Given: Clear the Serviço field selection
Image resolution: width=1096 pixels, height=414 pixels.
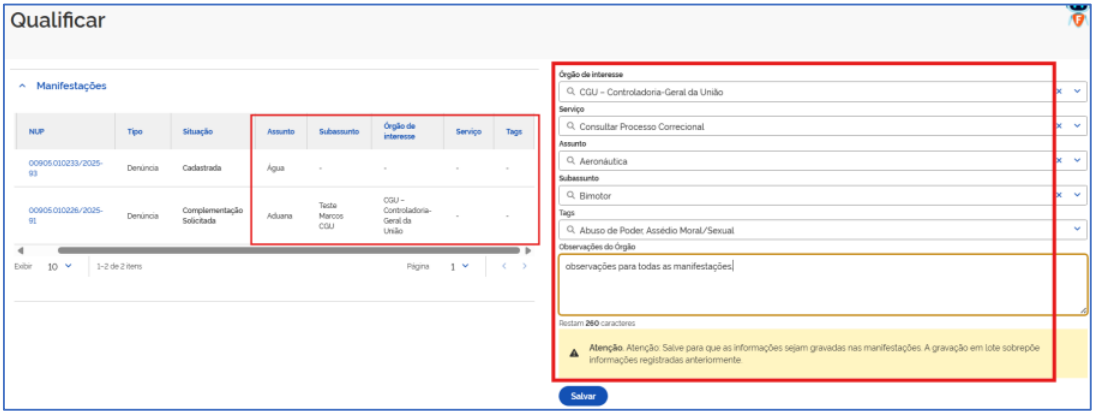Looking at the screenshot, I should [1059, 126].
